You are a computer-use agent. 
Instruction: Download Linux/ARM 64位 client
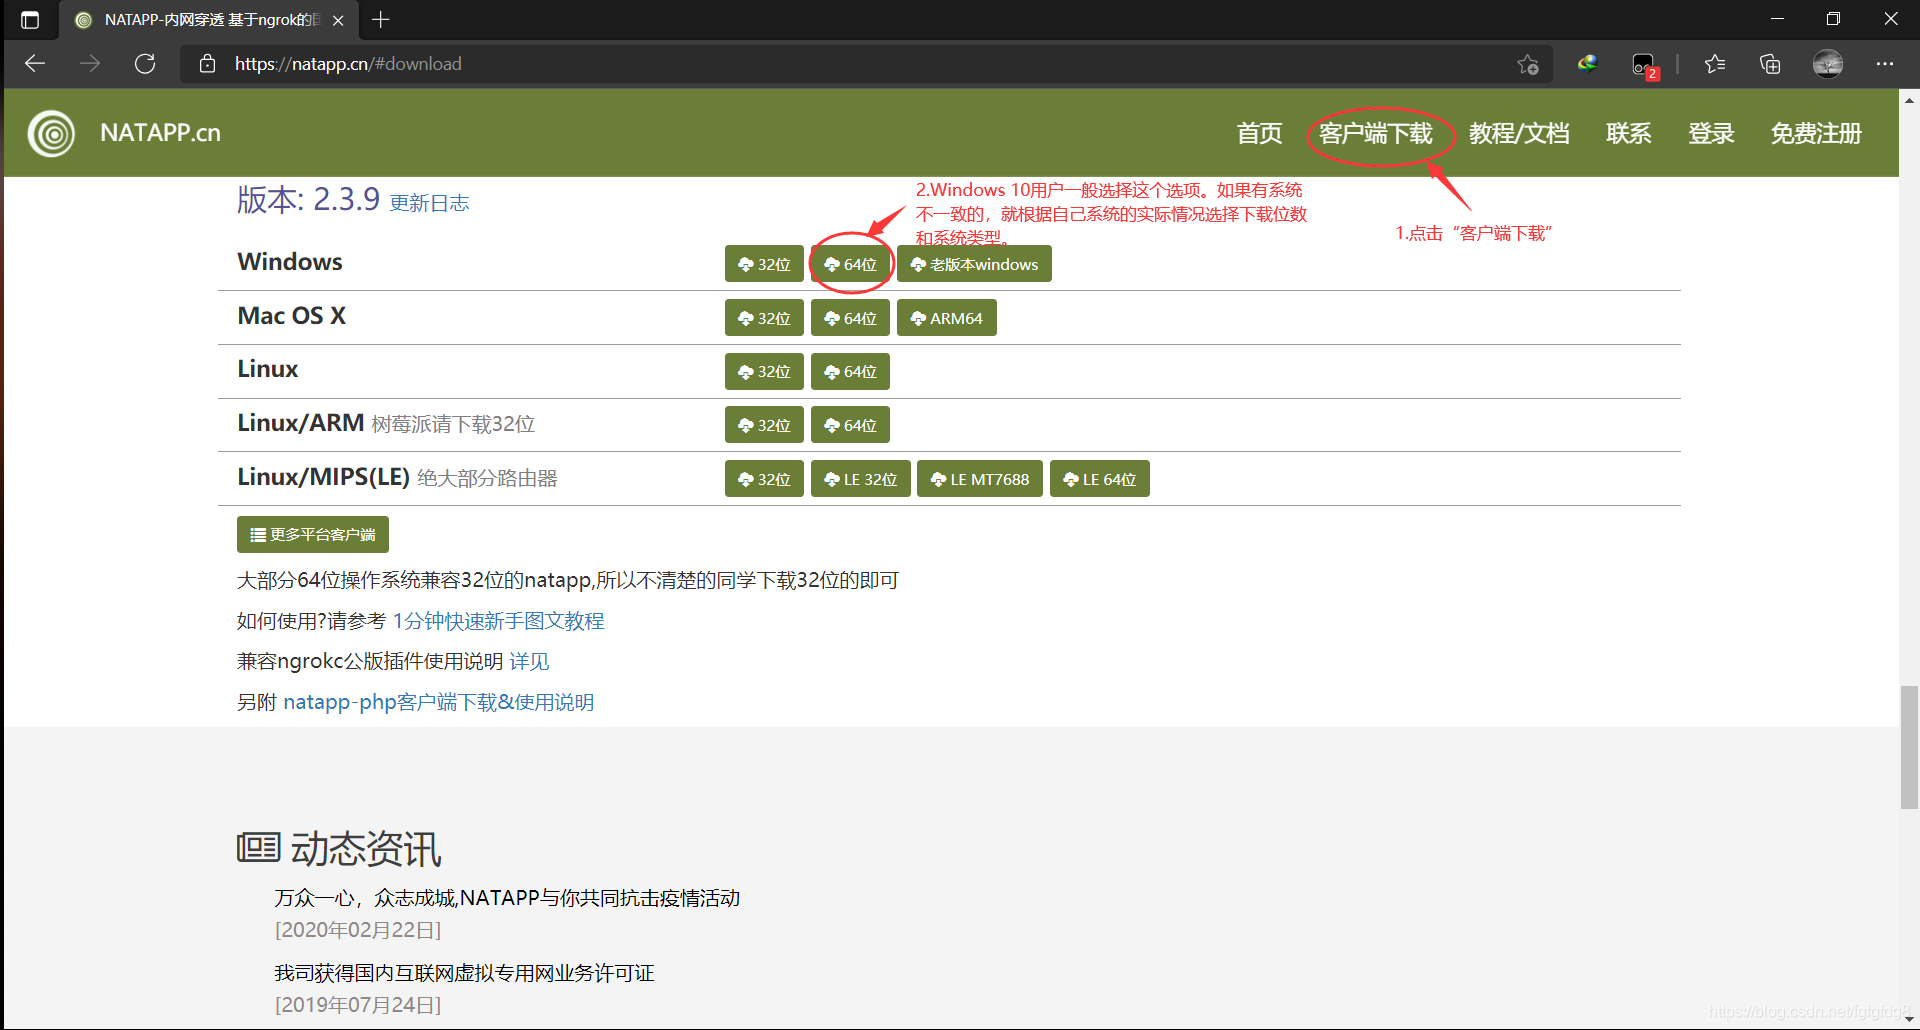[850, 425]
